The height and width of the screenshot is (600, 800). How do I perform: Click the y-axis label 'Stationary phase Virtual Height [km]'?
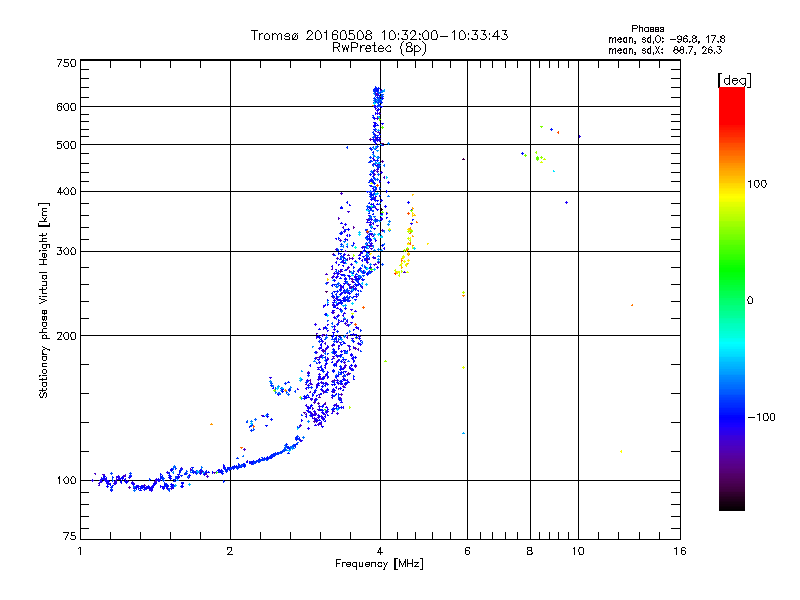point(44,300)
